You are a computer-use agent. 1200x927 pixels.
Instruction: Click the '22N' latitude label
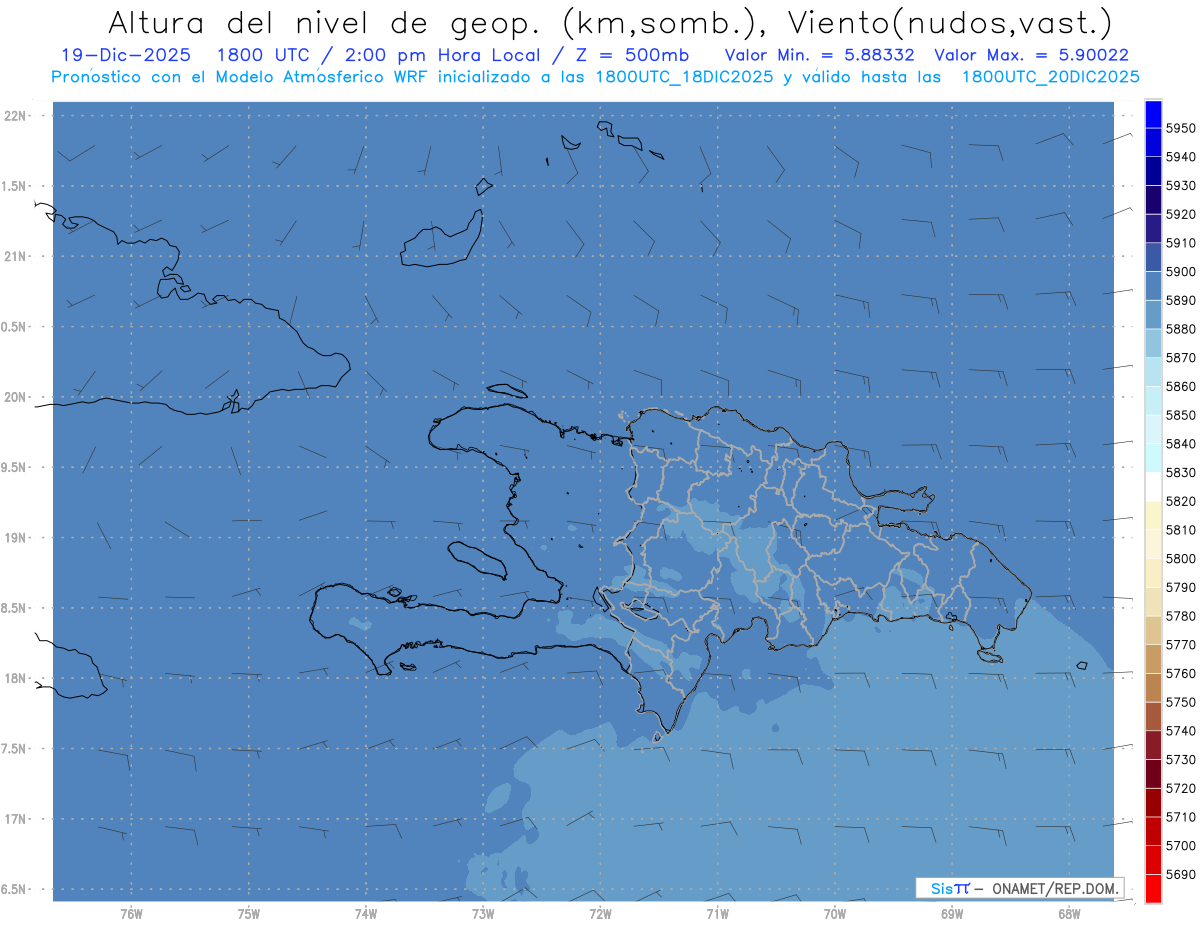pos(15,116)
